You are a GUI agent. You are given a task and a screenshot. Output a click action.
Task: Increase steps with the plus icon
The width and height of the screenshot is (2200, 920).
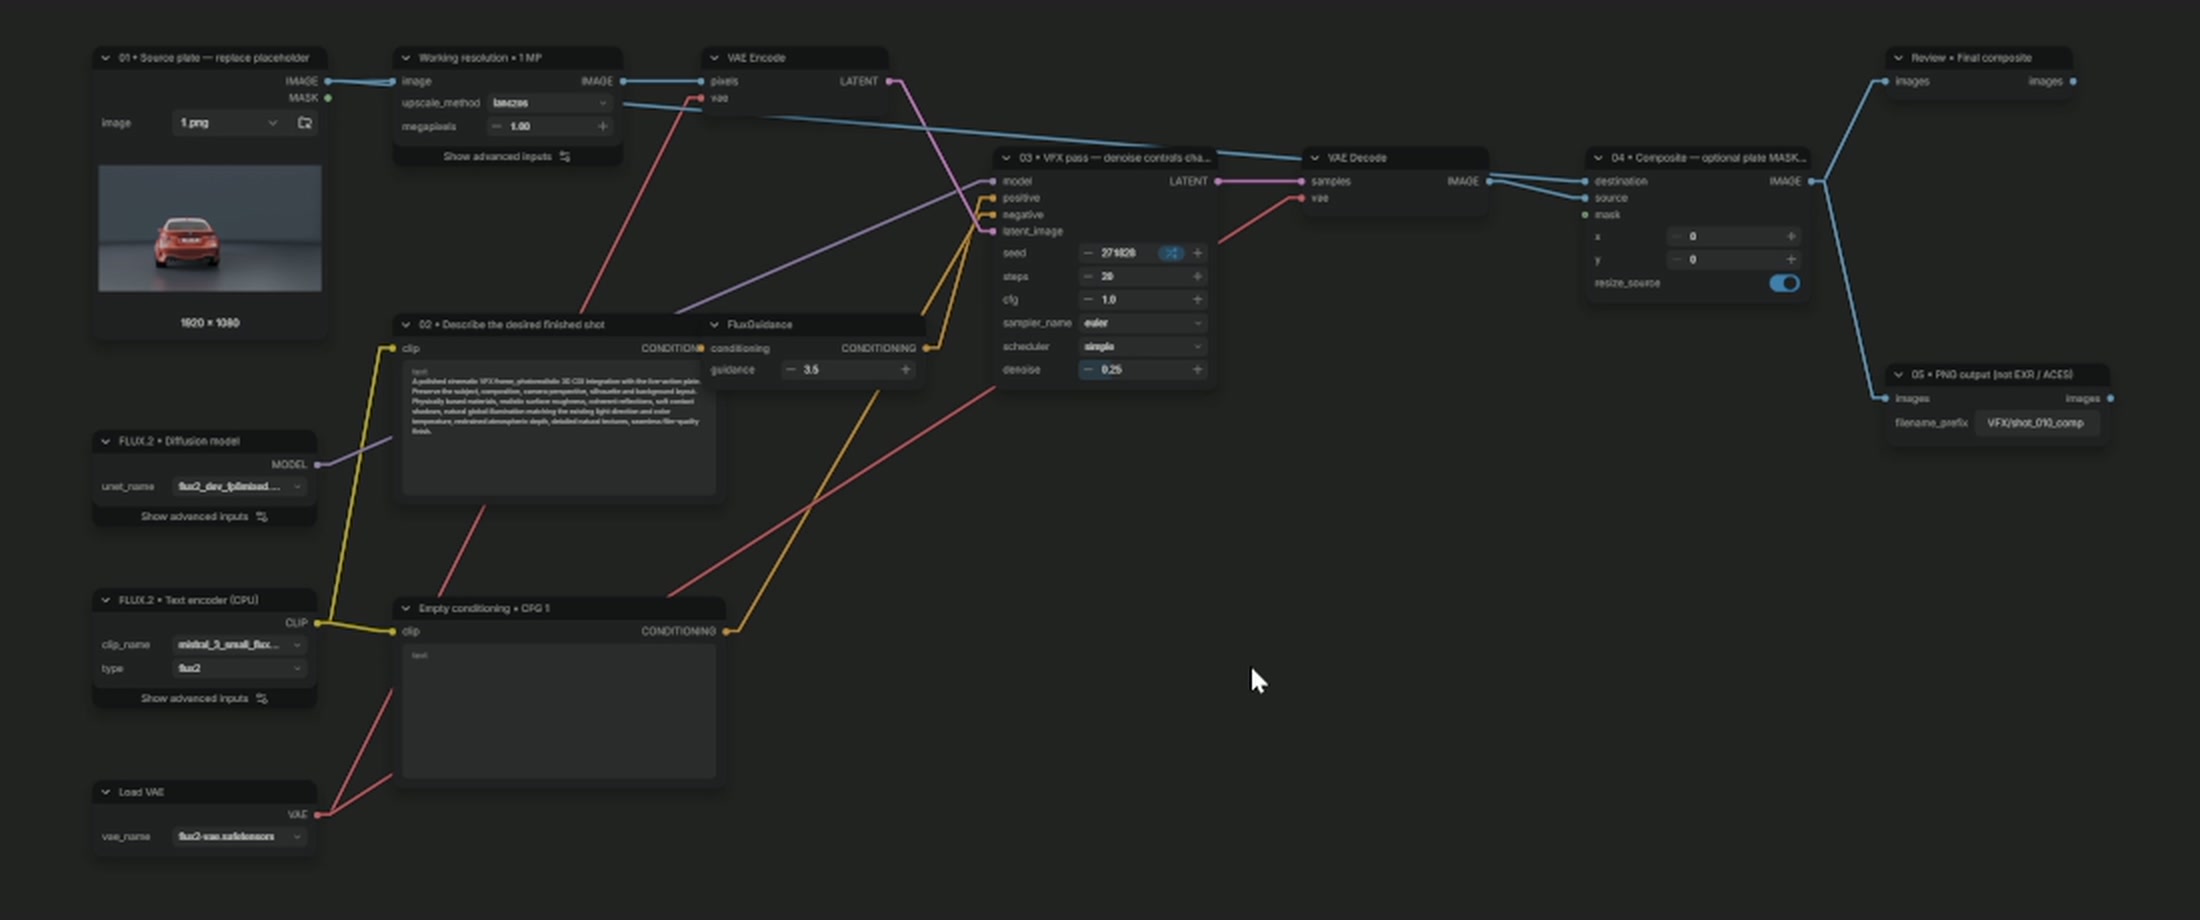[1197, 276]
